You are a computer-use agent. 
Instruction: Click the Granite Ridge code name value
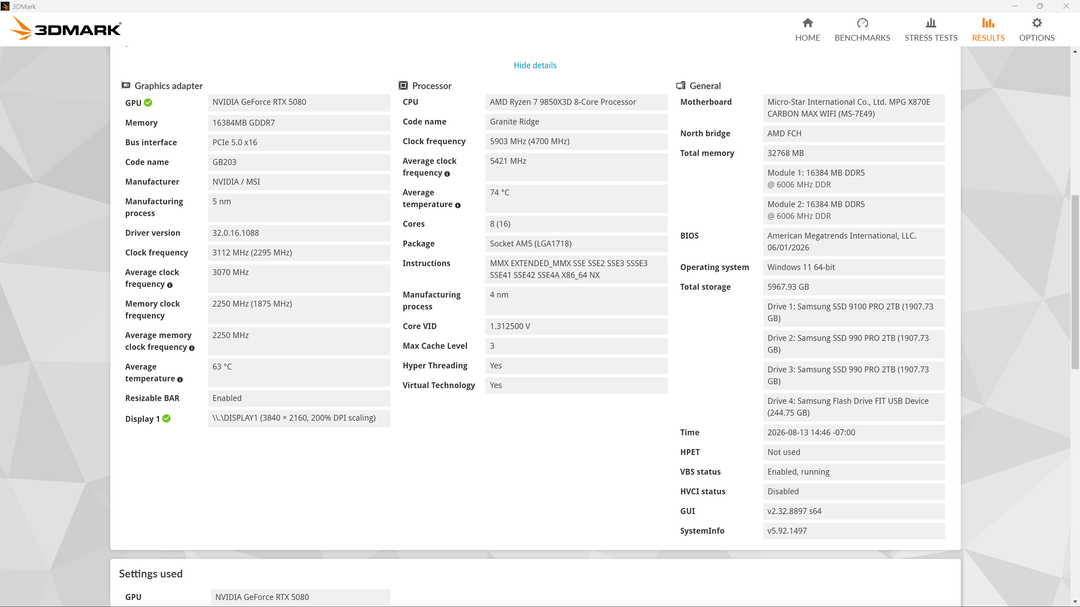[x=577, y=122]
